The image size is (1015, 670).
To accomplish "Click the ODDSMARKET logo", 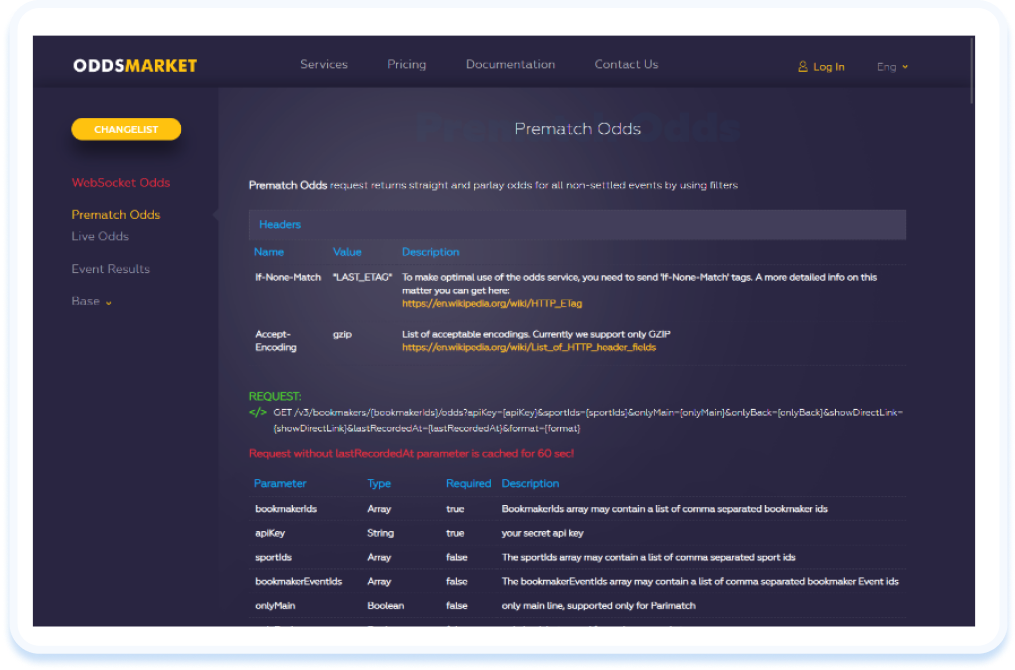I will tap(134, 64).
